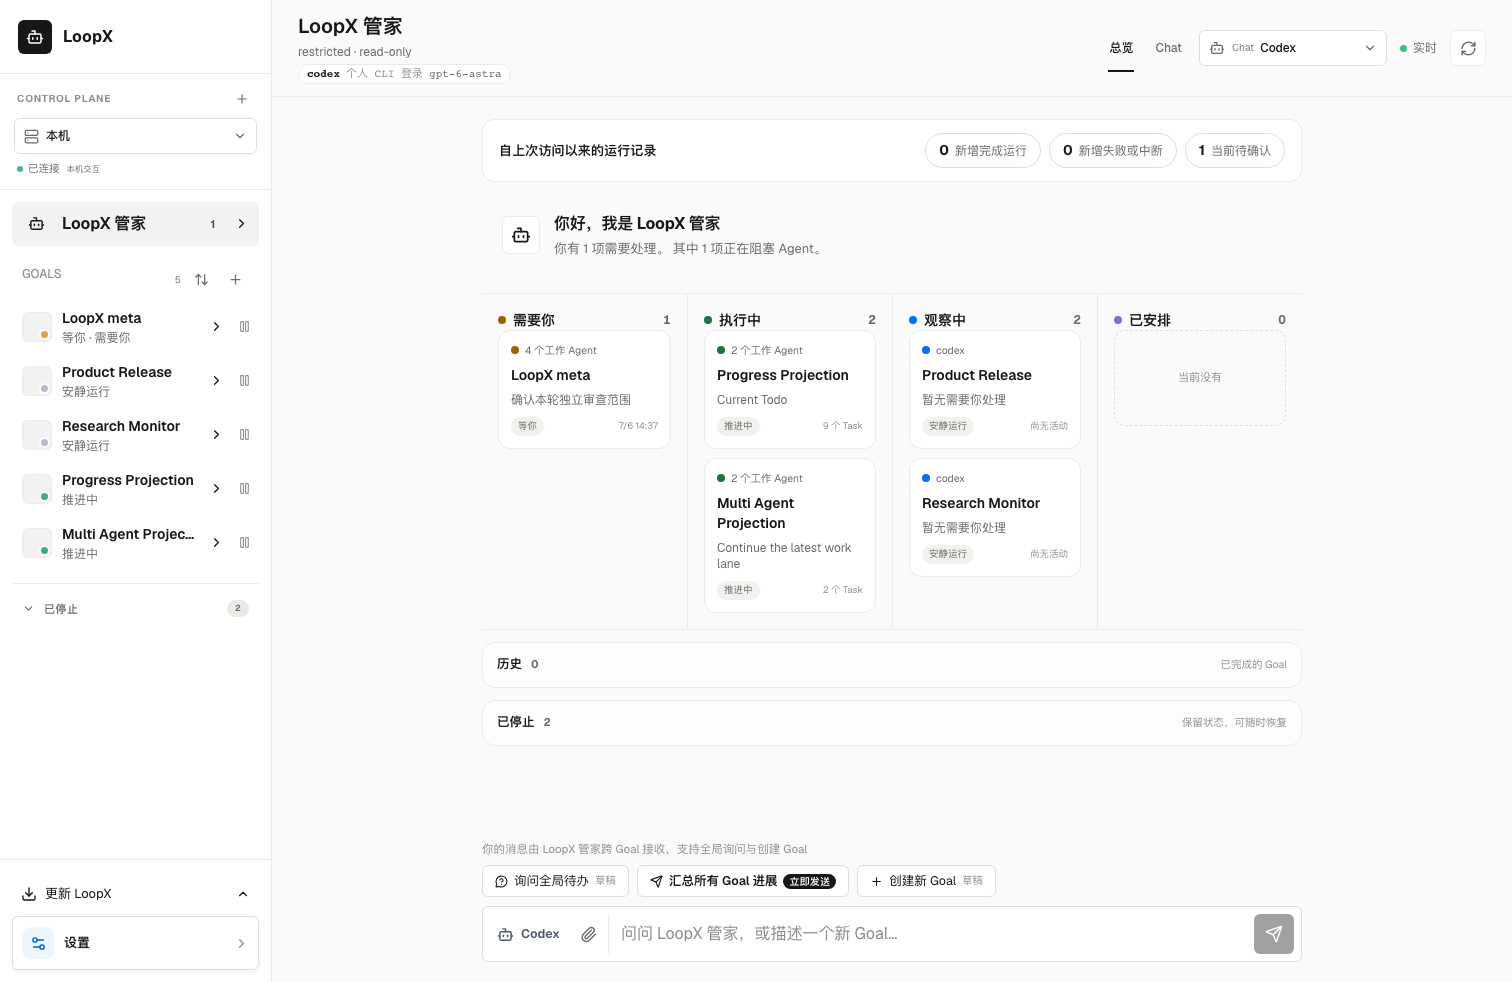Viewport: 1512px width, 982px height.
Task: Click the plus icon next to CONTROL PLANE
Action: 242,99
